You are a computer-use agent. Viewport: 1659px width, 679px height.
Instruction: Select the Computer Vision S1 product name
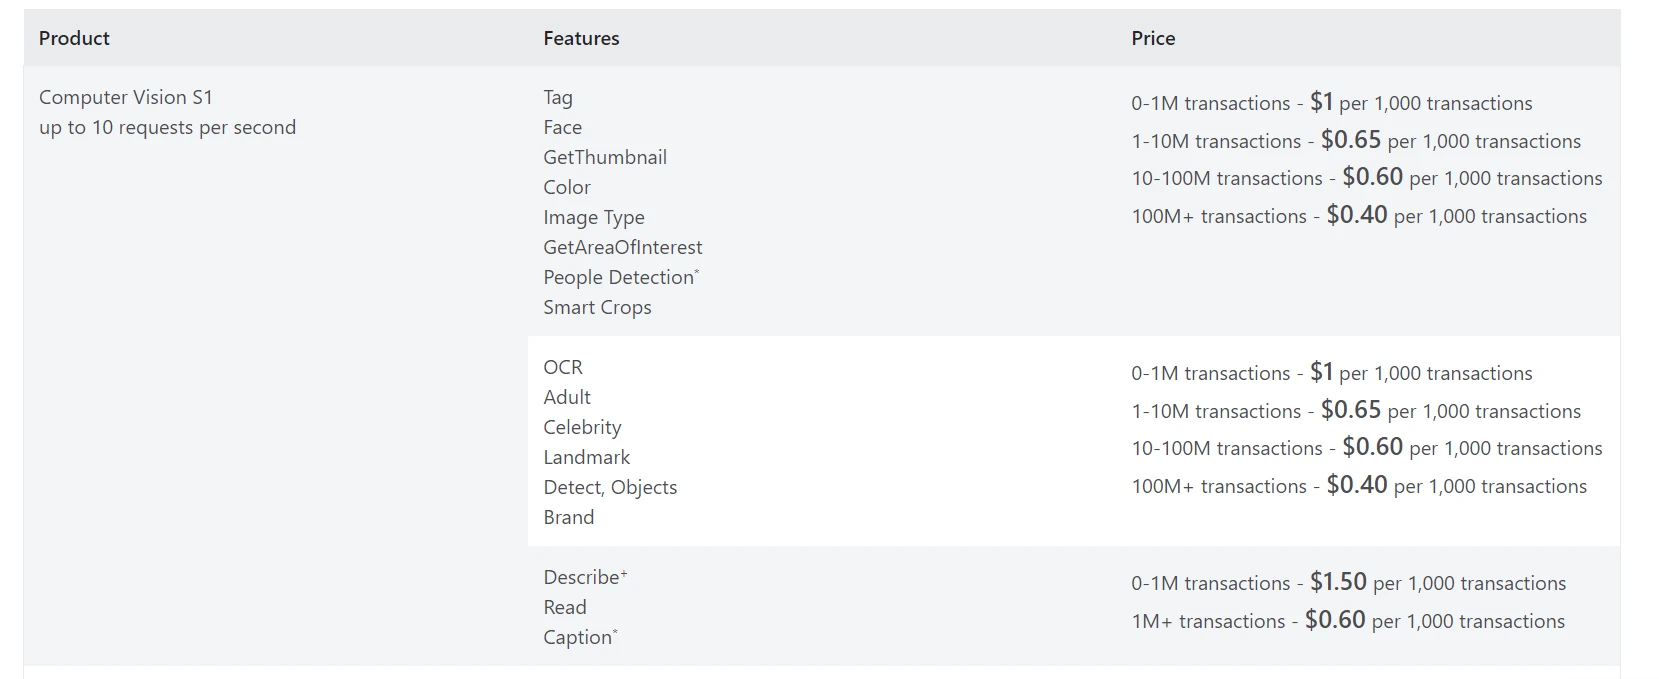point(126,97)
